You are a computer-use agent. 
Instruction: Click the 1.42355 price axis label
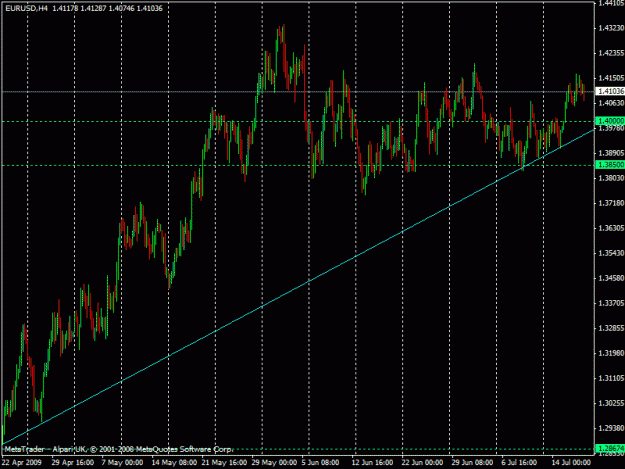pyautogui.click(x=611, y=53)
